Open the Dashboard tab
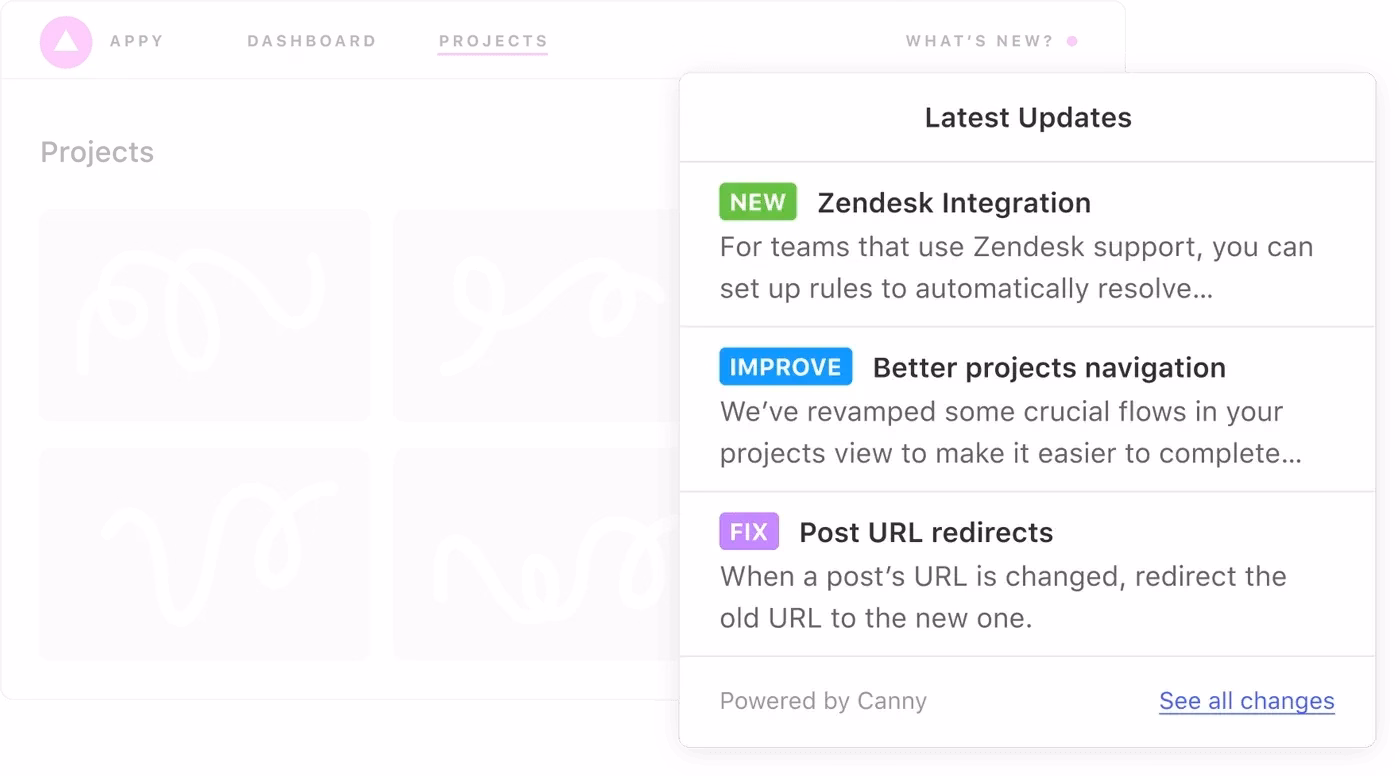 click(312, 42)
